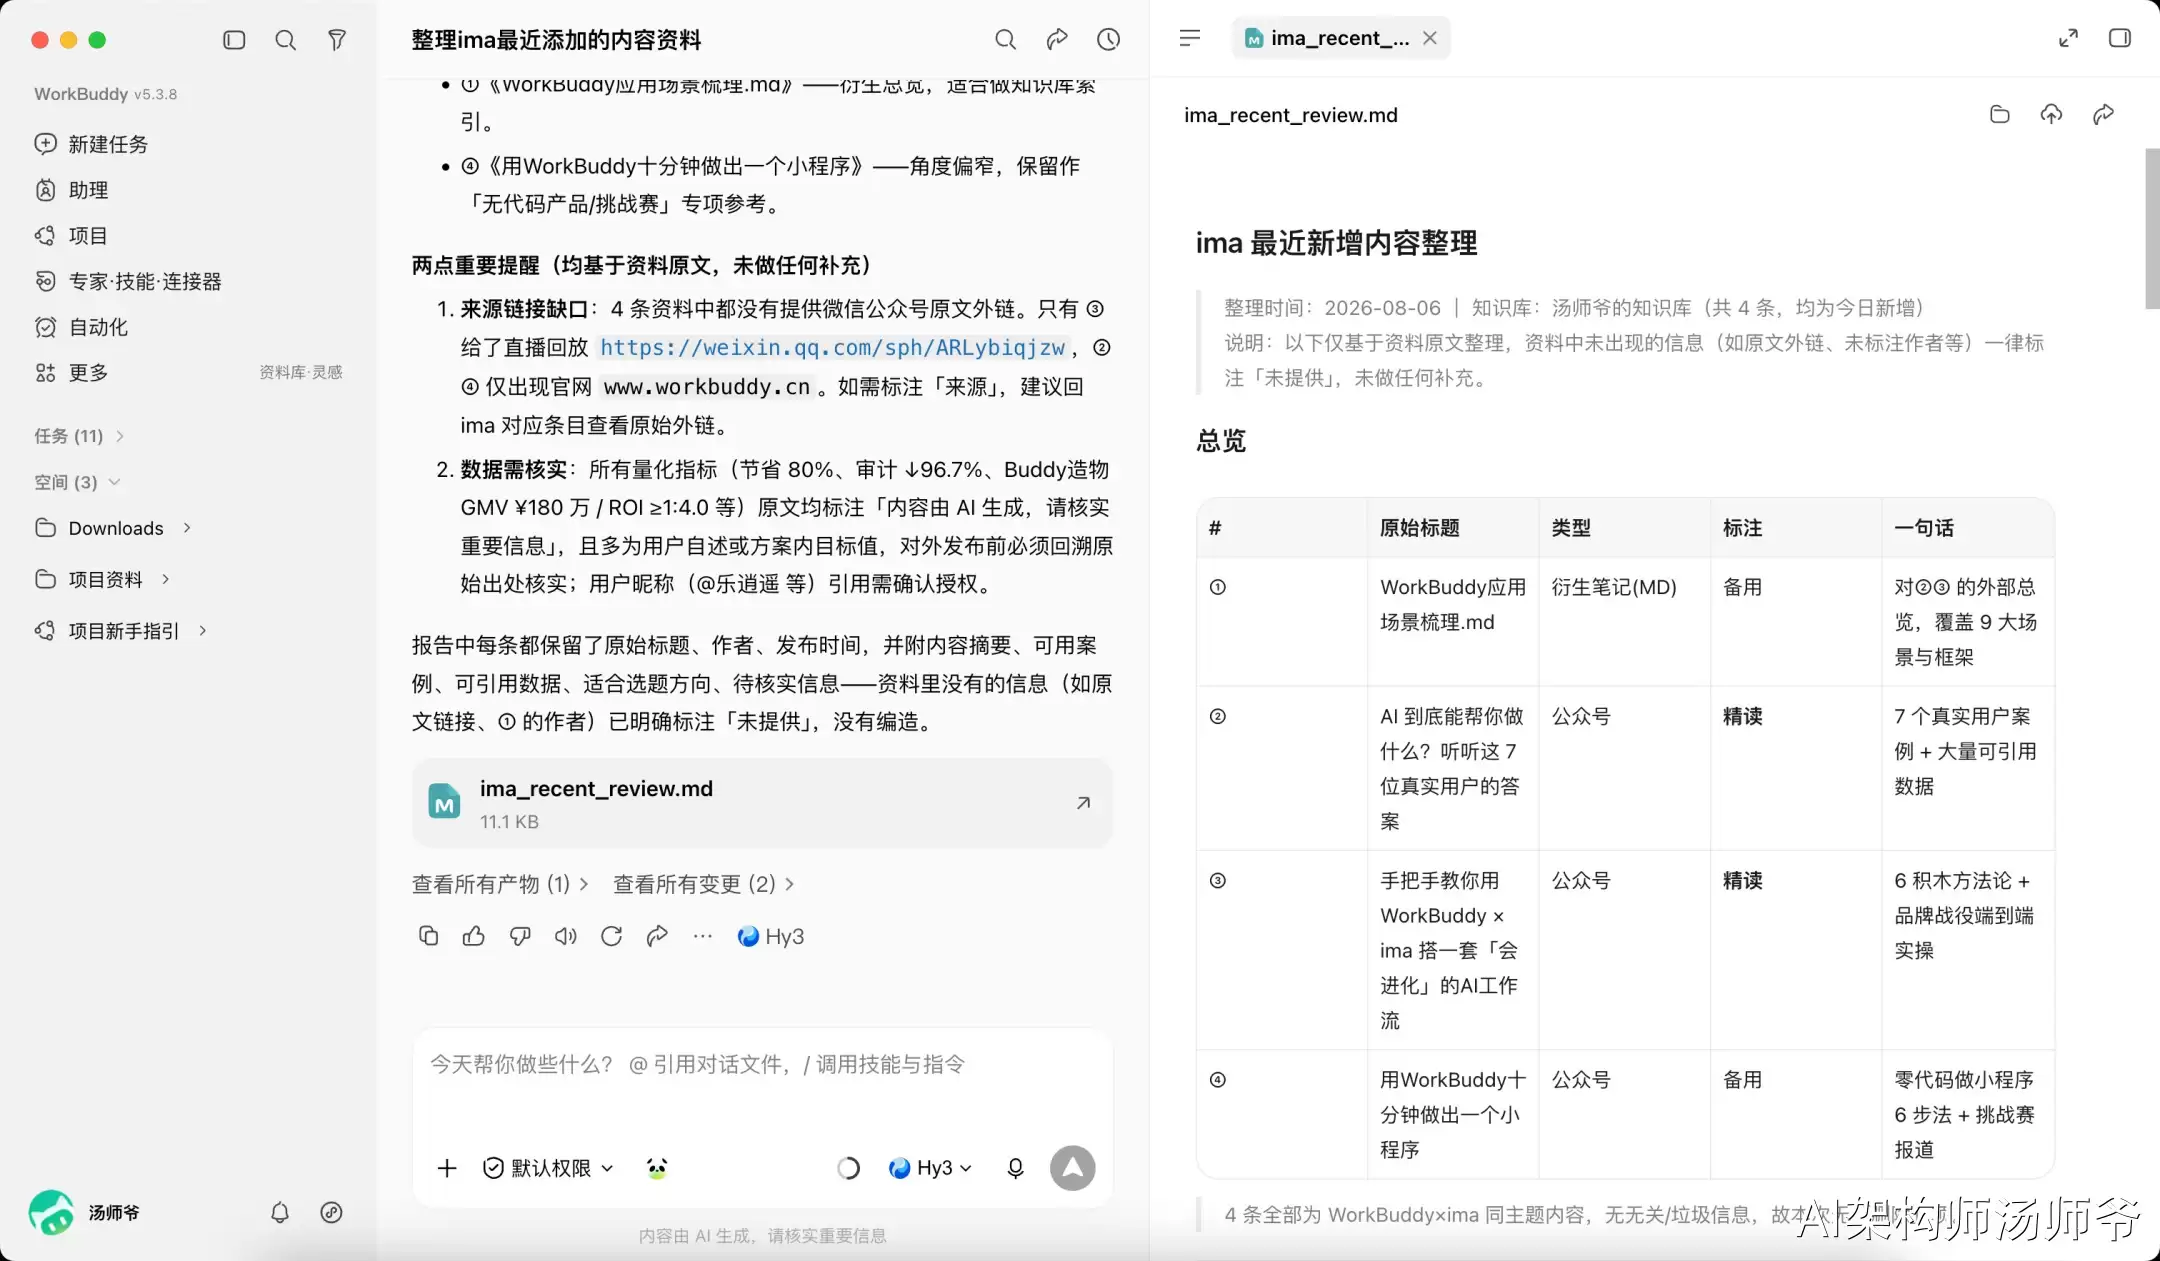Viewport: 2160px width, 1261px height.
Task: Open the weixin.qq.com link
Action: pos(832,347)
